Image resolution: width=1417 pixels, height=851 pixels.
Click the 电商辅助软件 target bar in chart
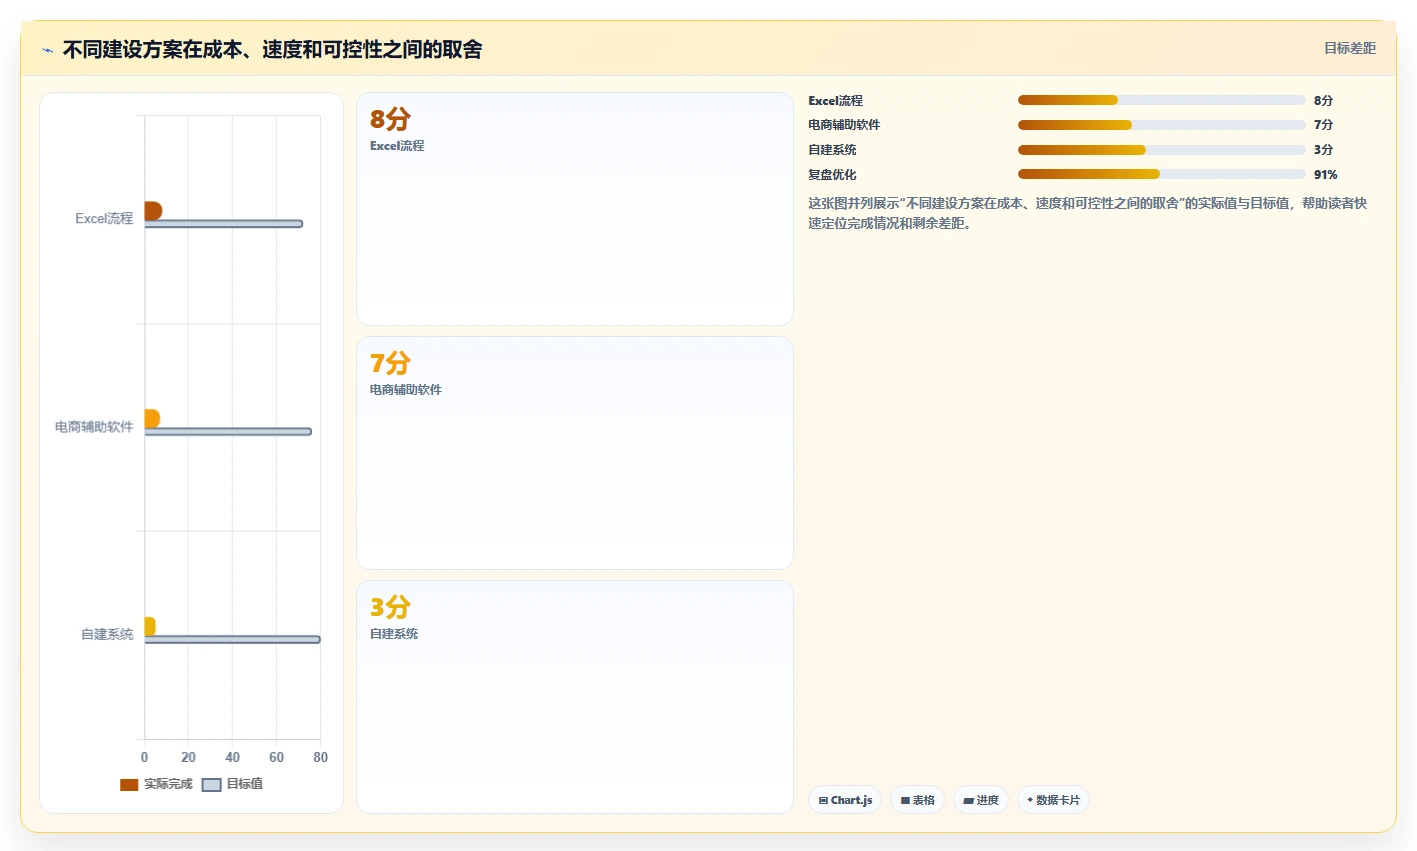[x=228, y=432]
